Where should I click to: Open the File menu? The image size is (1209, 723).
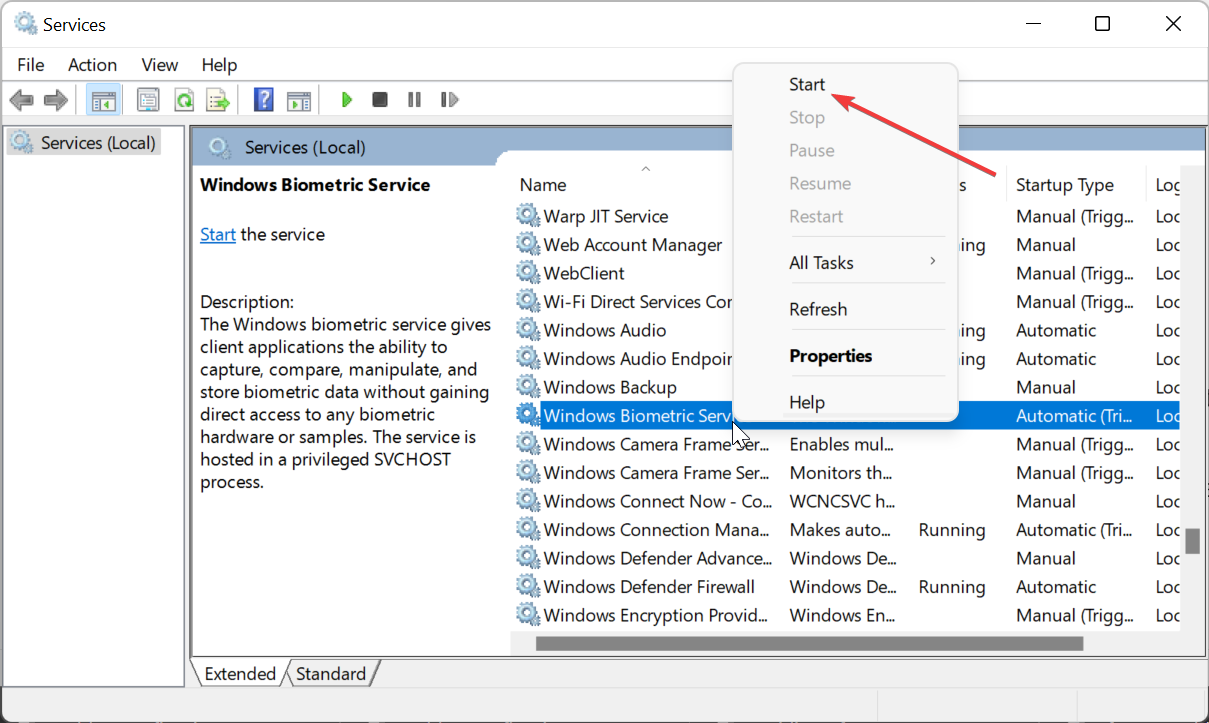click(31, 65)
